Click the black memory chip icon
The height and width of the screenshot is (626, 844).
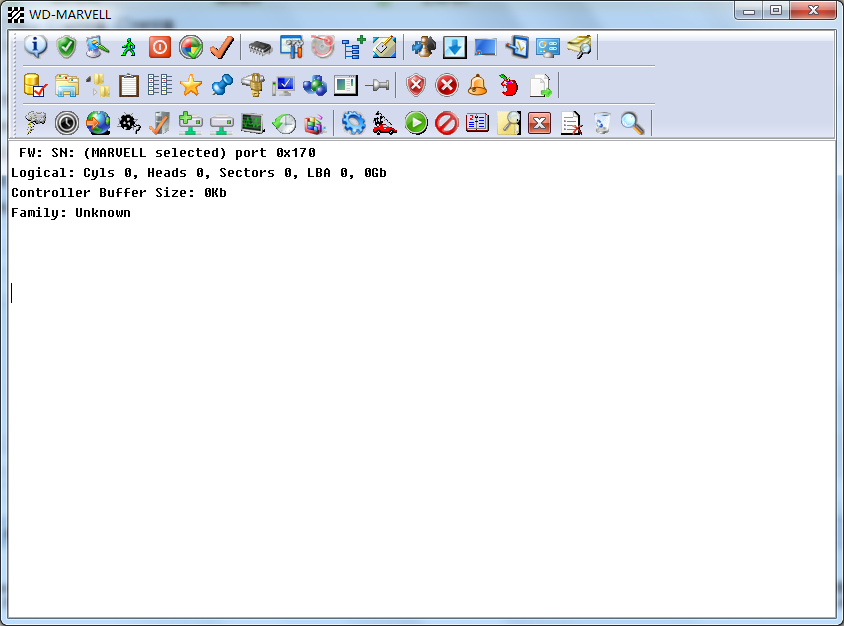tap(261, 48)
